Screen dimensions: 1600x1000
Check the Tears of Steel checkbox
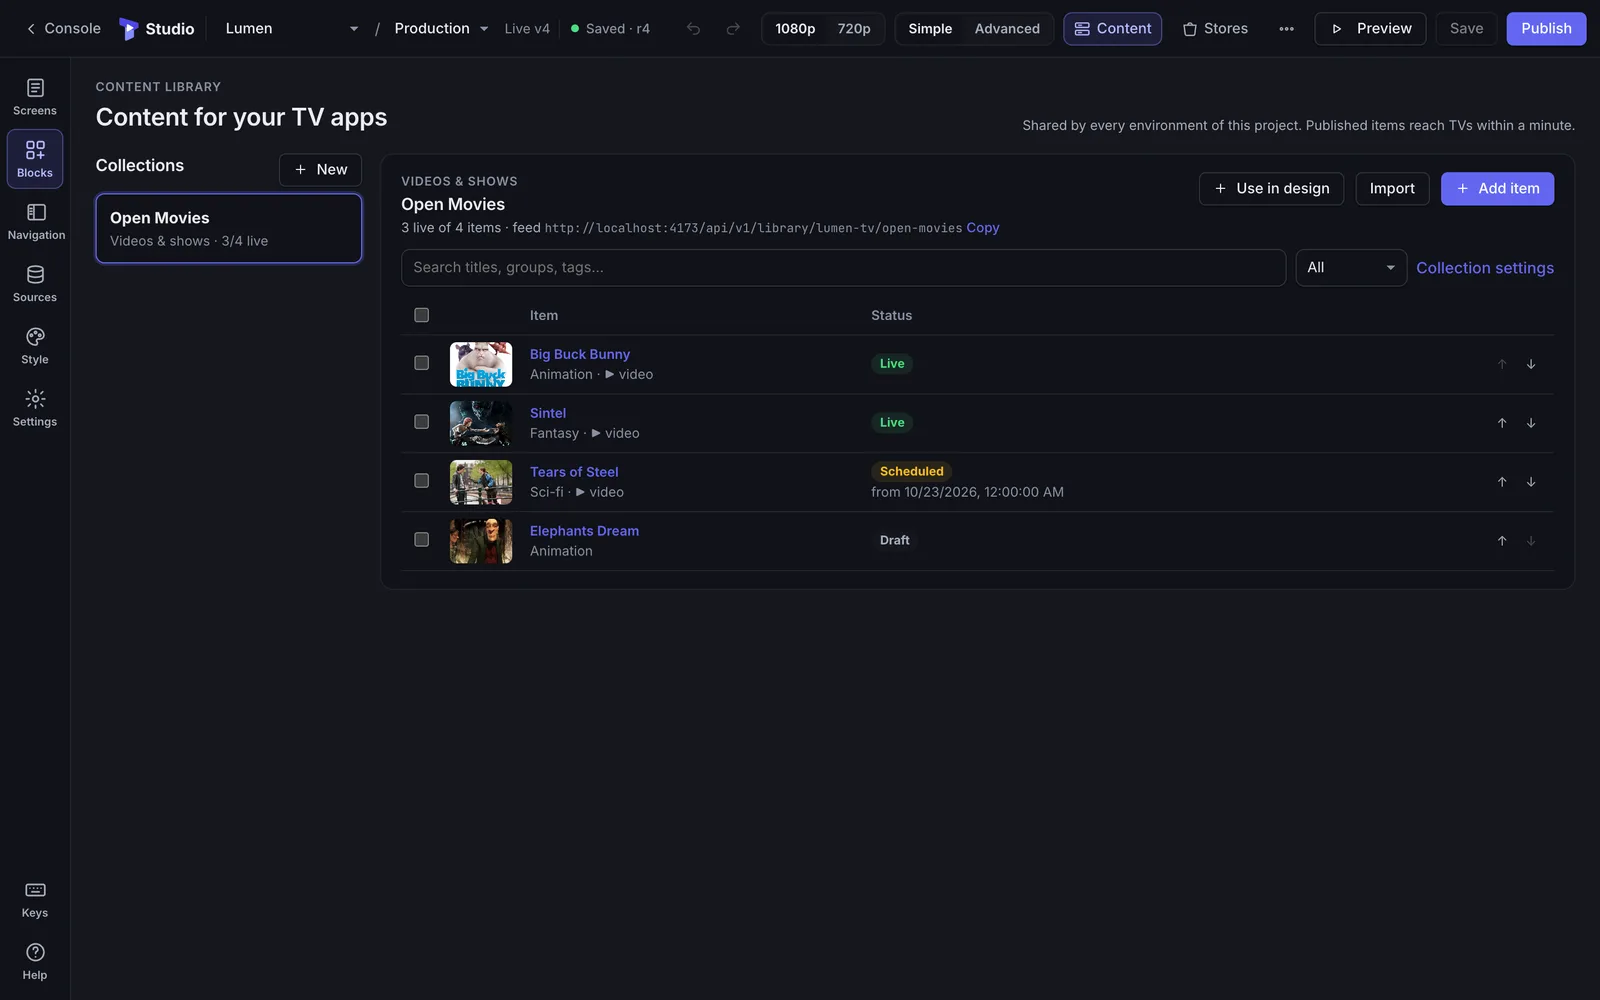pos(422,481)
